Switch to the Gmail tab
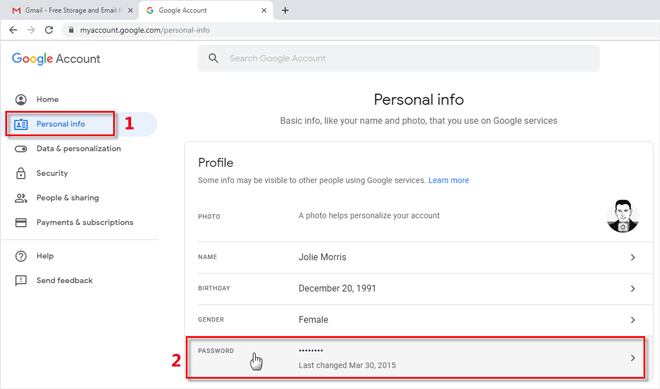This screenshot has width=660, height=389. point(69,10)
